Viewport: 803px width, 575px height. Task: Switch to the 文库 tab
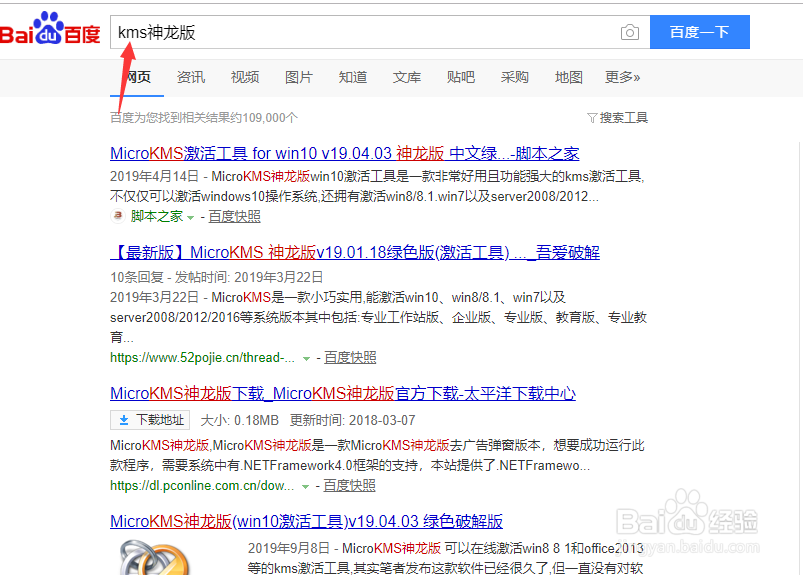[x=407, y=77]
